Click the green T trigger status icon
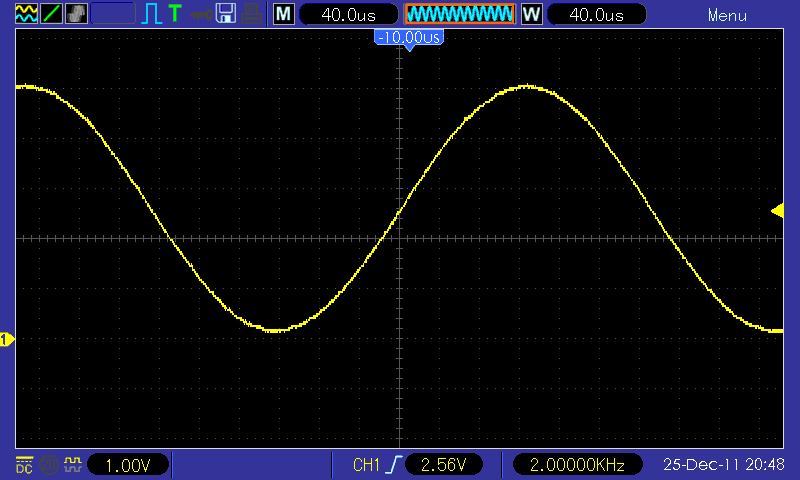The image size is (800, 480). pyautogui.click(x=175, y=14)
